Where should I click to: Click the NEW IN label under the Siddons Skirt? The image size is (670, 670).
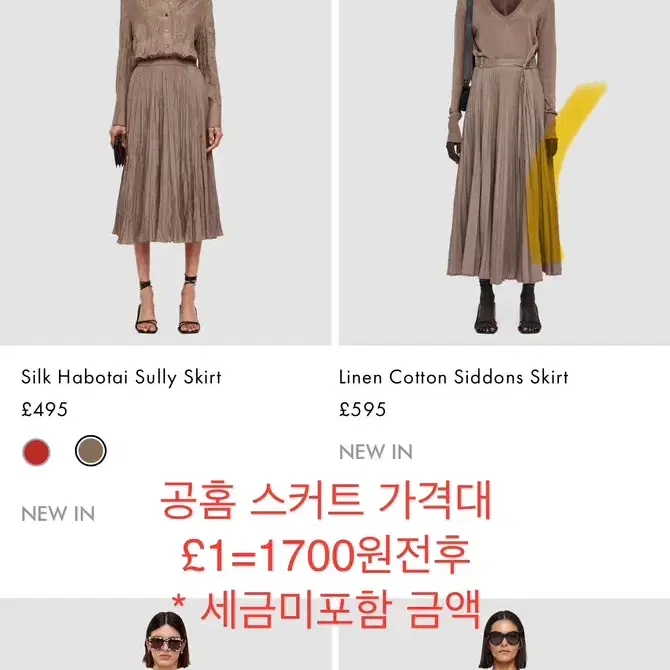[376, 452]
